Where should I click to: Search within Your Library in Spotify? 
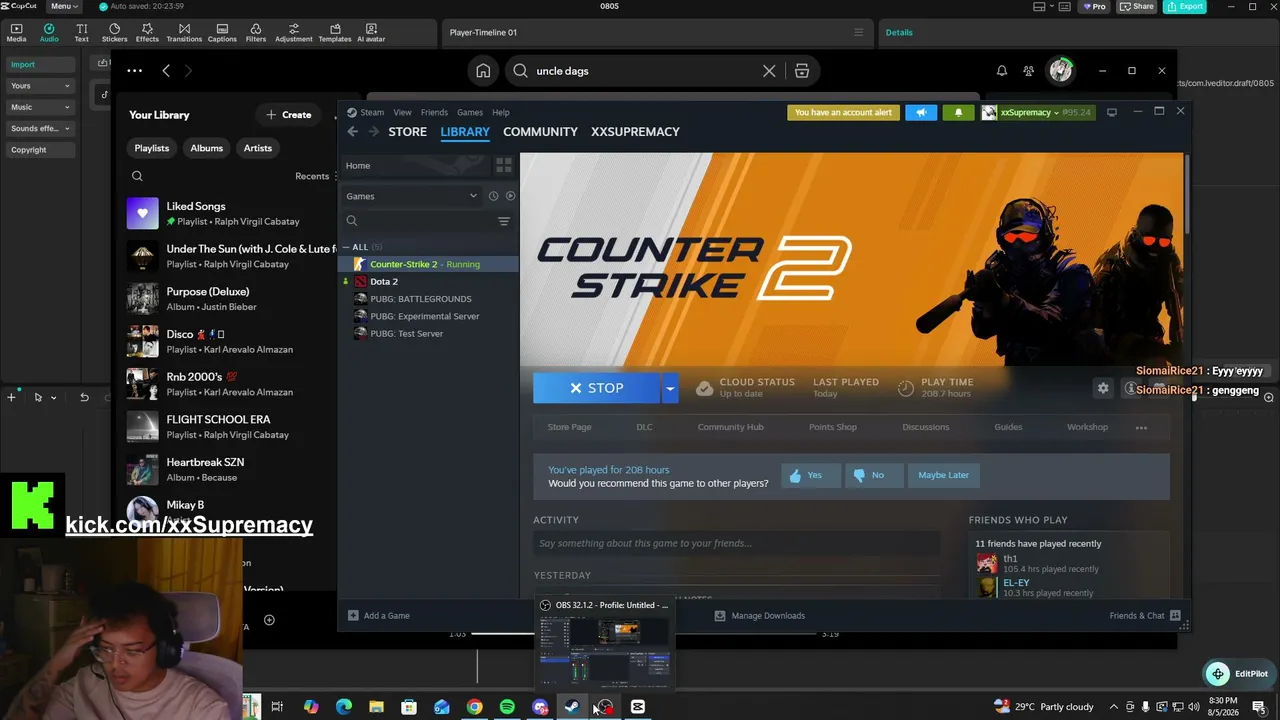click(137, 176)
